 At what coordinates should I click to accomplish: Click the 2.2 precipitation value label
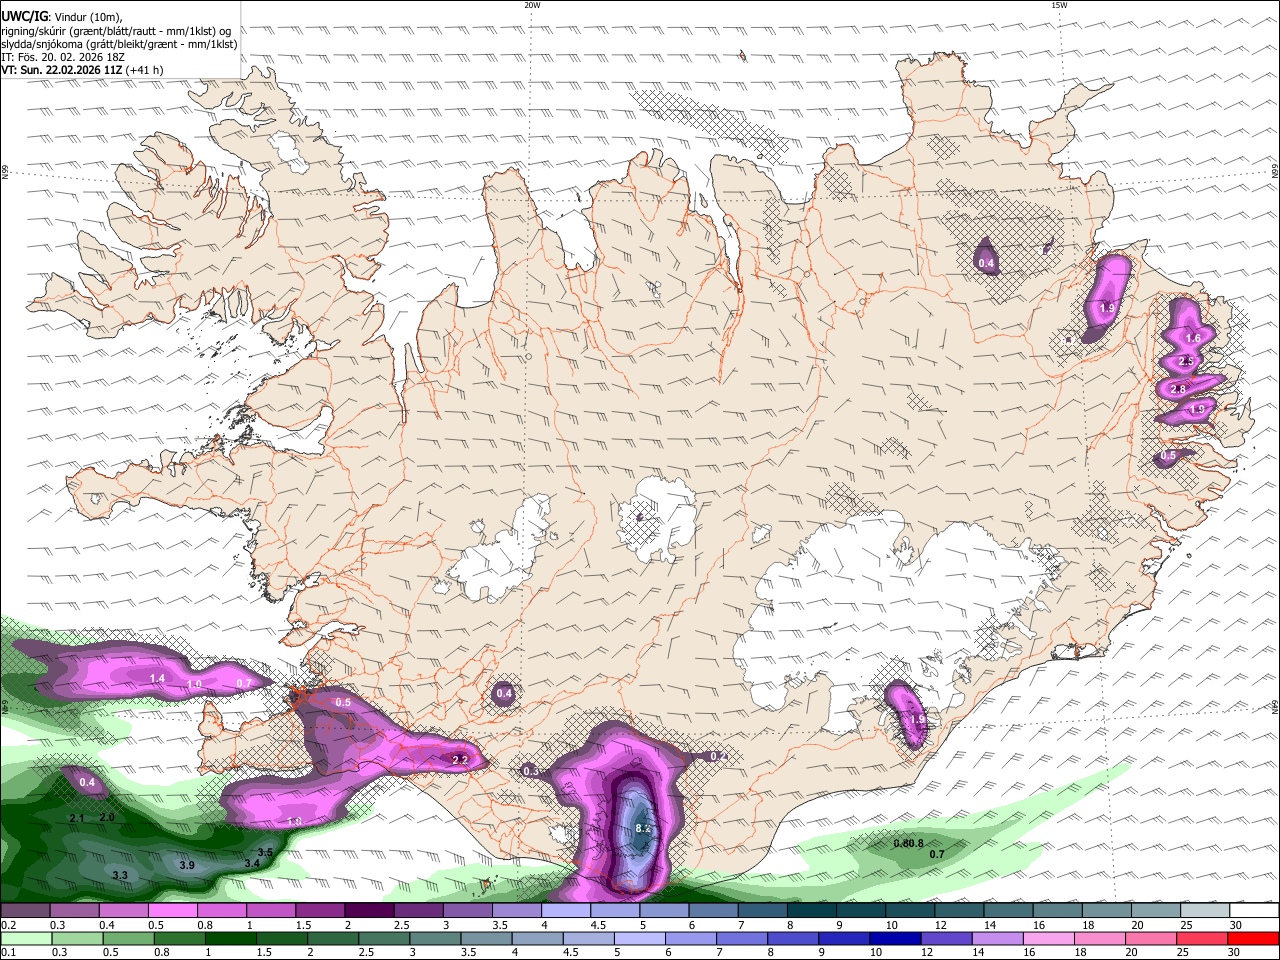pyautogui.click(x=460, y=760)
